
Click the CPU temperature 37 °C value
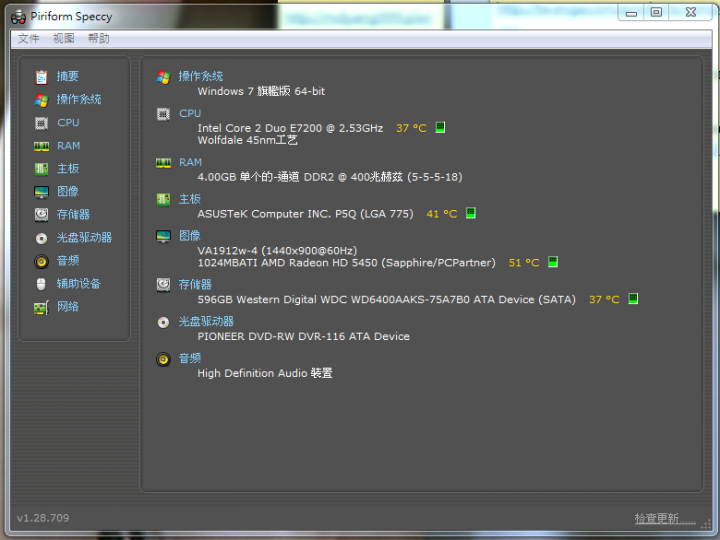click(x=411, y=128)
